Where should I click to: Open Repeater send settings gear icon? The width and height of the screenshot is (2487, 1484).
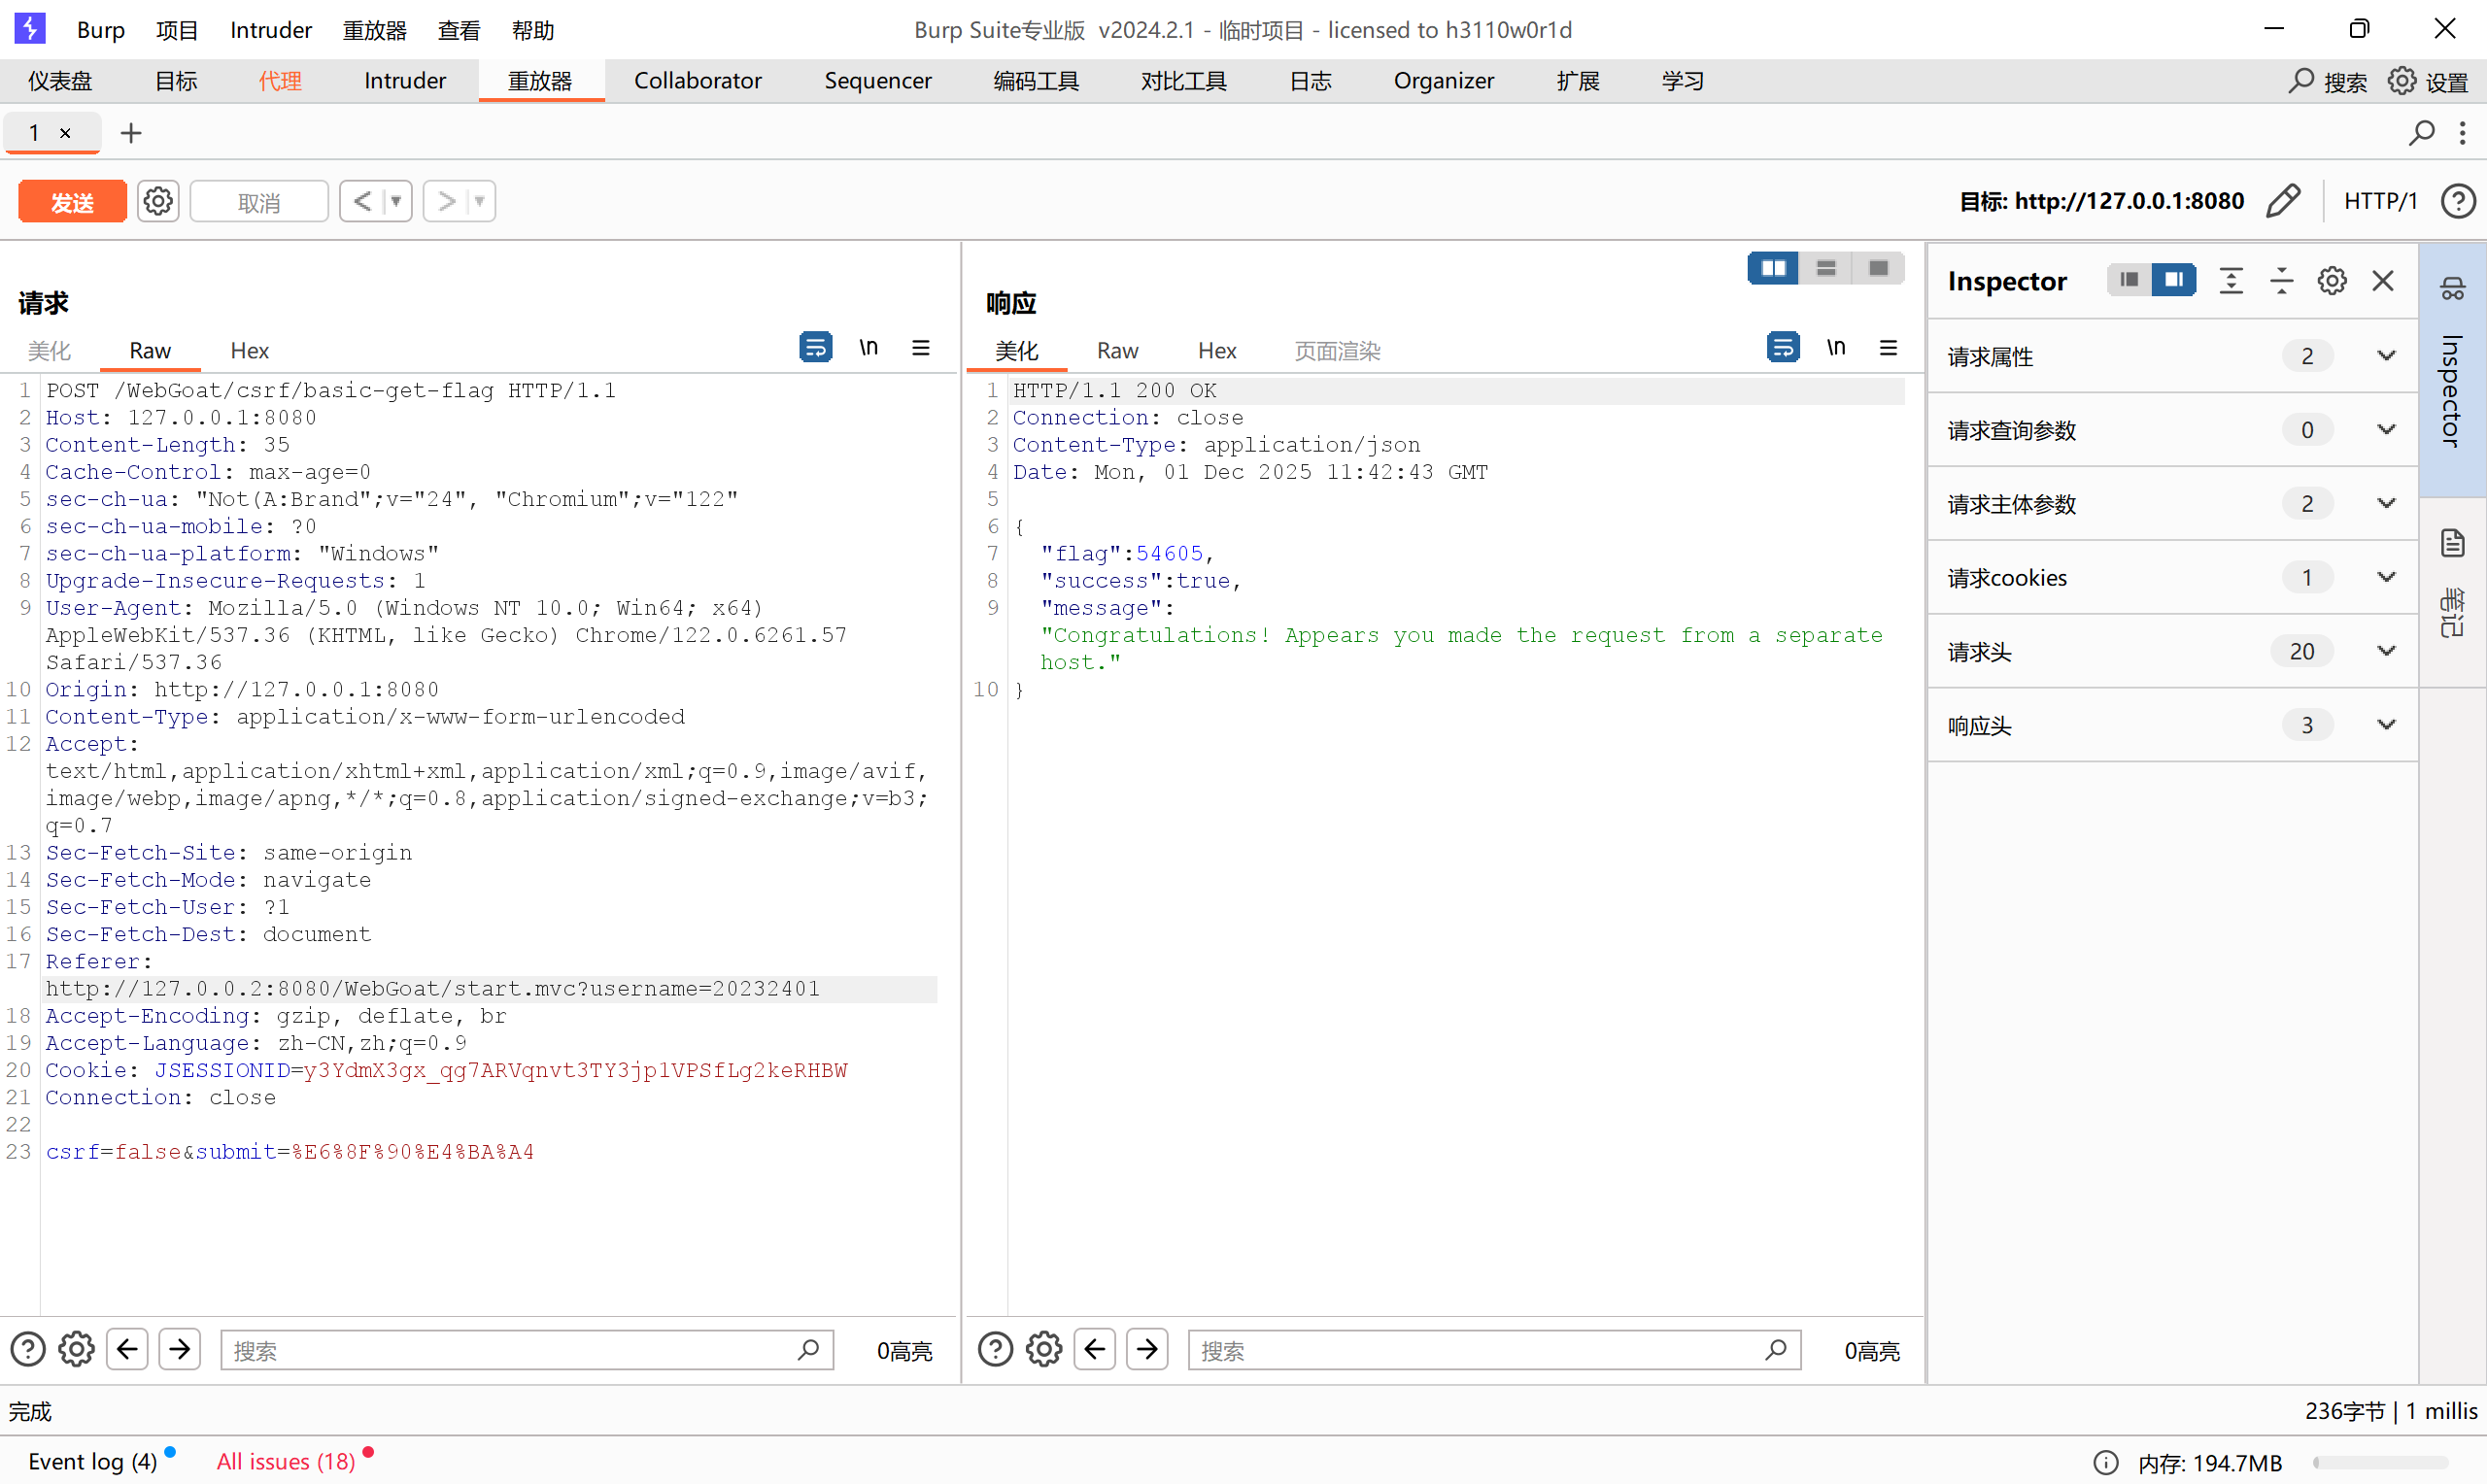pos(157,201)
